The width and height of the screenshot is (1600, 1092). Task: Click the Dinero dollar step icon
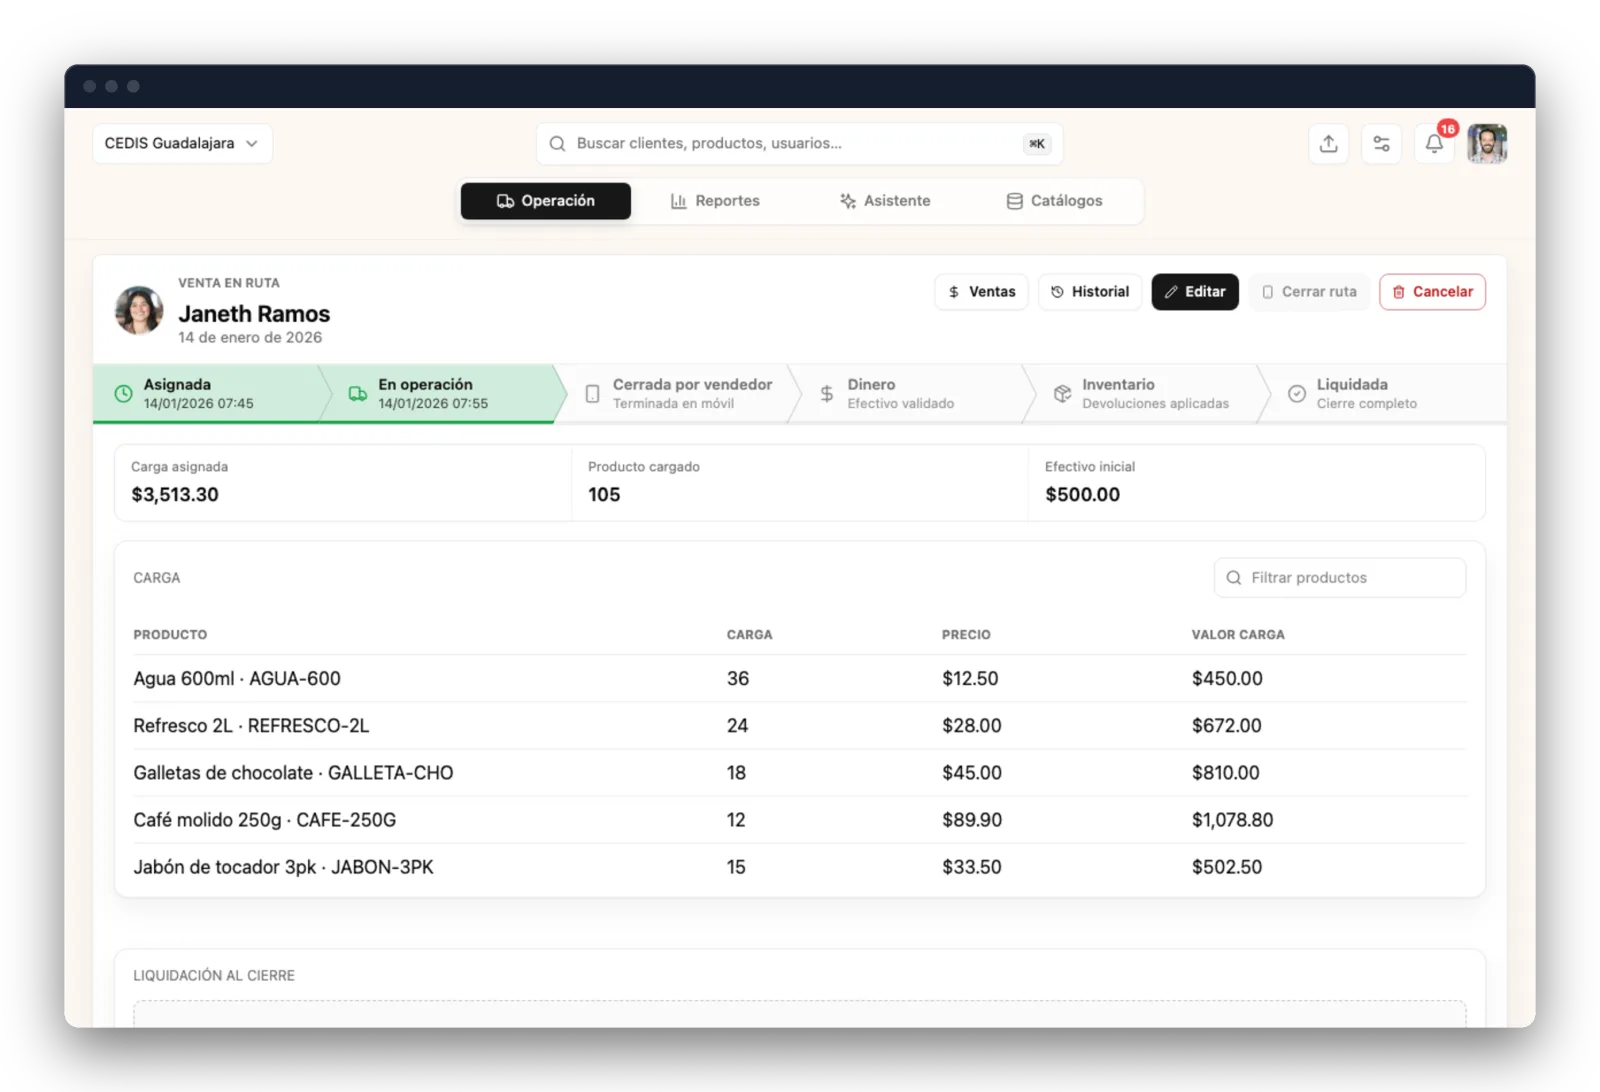[x=827, y=394]
